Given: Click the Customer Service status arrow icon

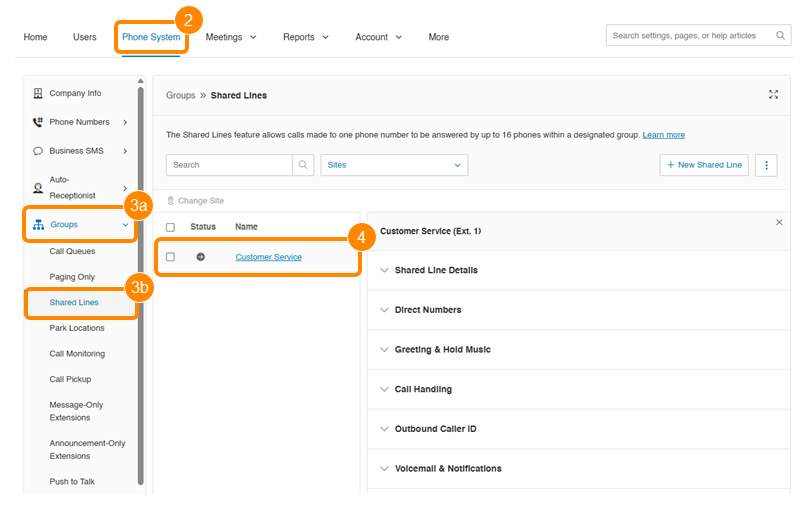Looking at the screenshot, I should [200, 257].
